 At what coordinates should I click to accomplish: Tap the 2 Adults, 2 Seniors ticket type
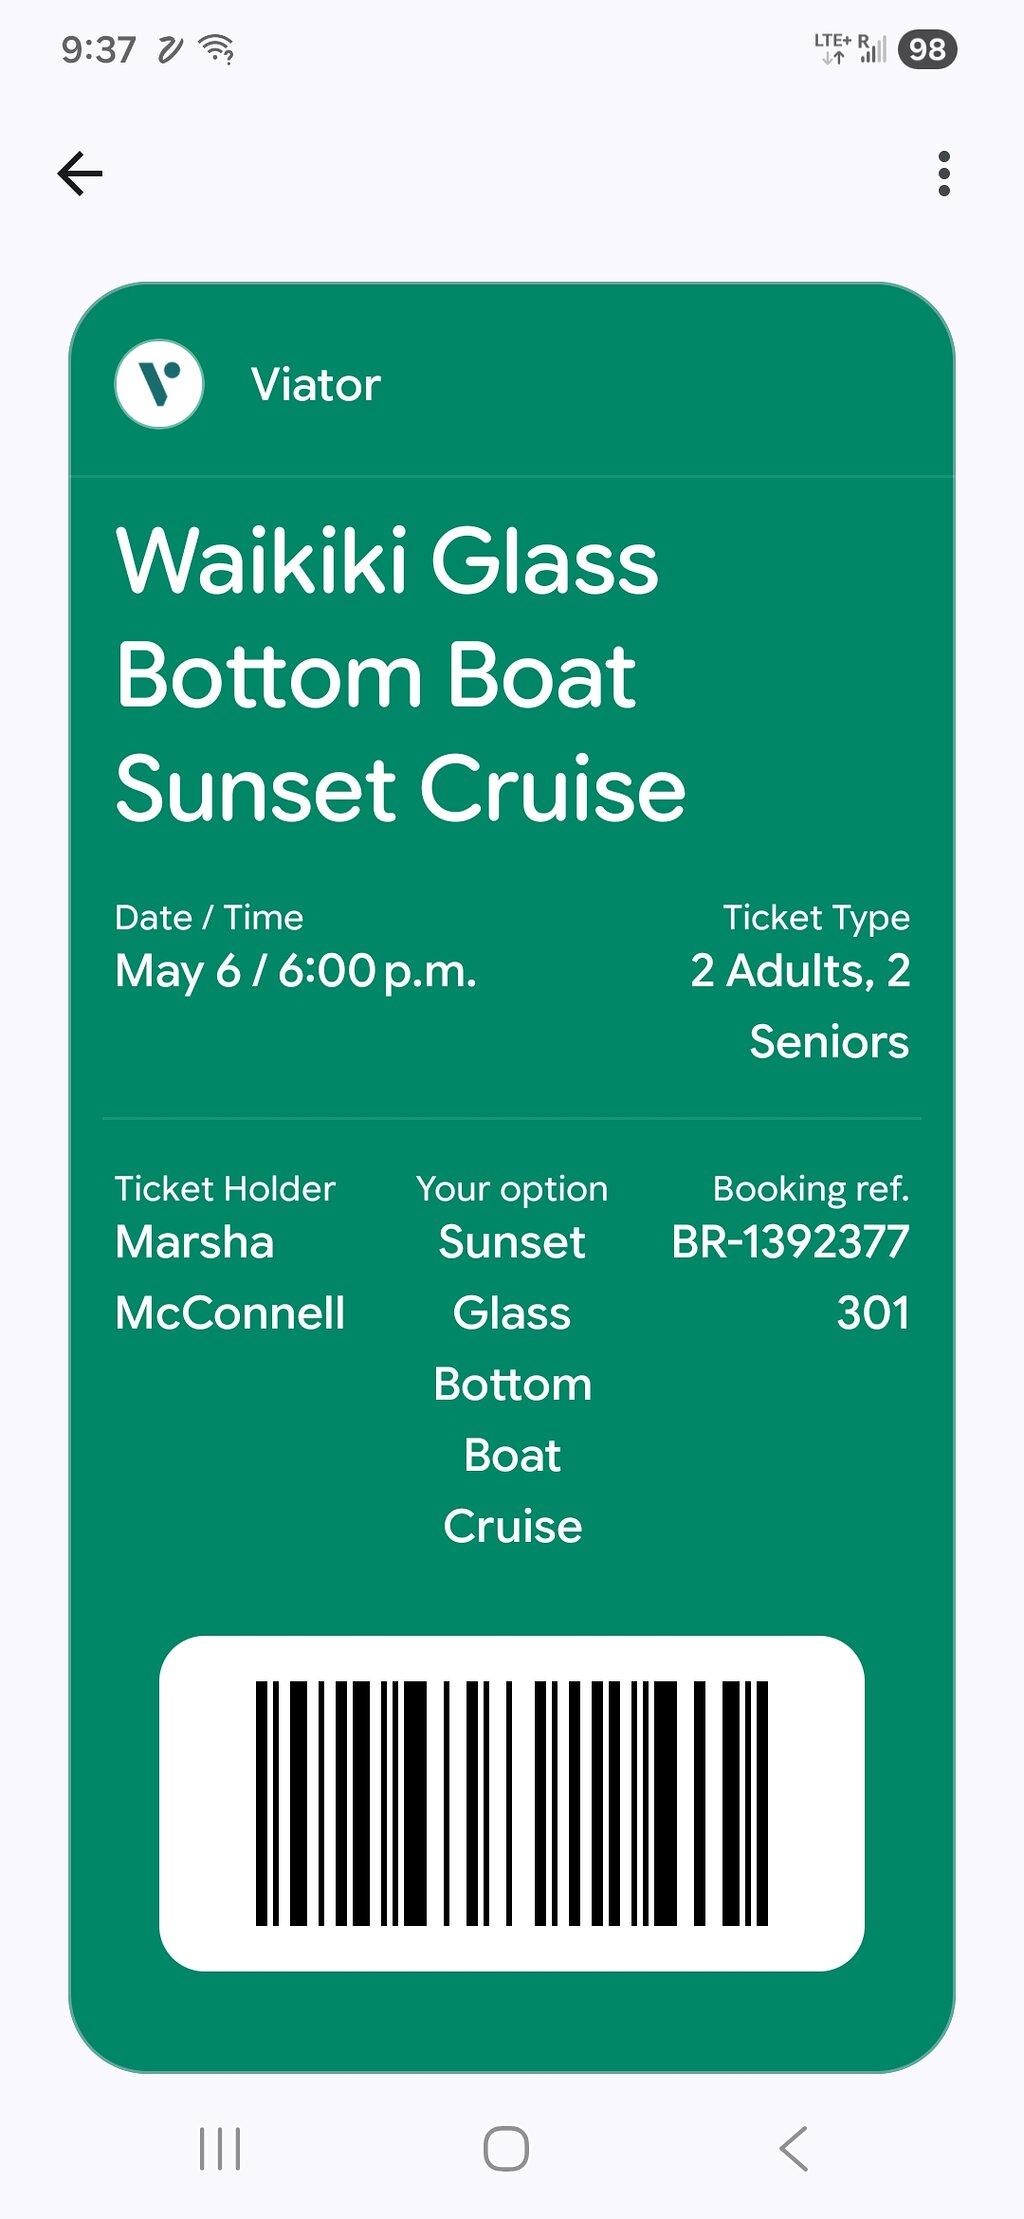[x=800, y=1005]
